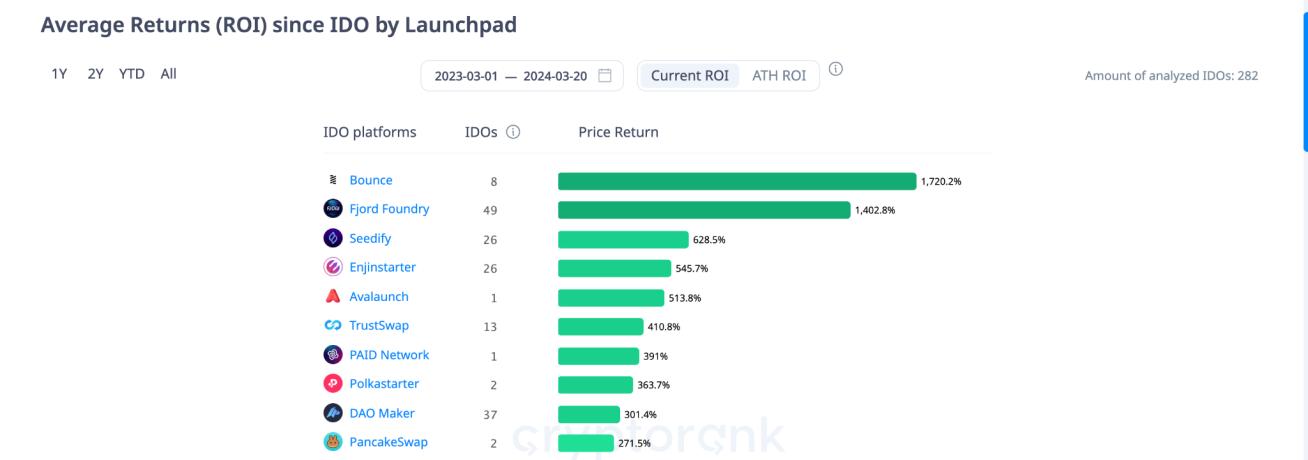This screenshot has width=1308, height=460.
Task: Click the Seedify logo icon
Action: [x=333, y=238]
